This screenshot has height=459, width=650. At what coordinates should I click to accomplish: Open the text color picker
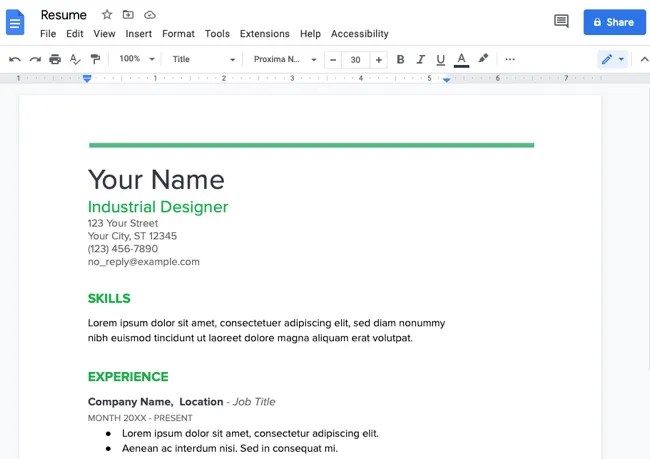pyautogui.click(x=461, y=60)
